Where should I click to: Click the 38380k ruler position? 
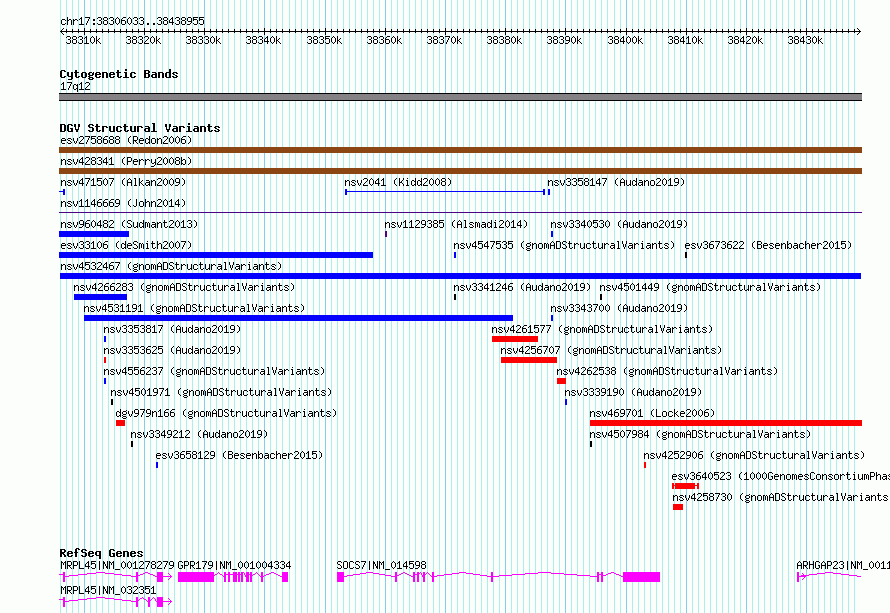504,40
